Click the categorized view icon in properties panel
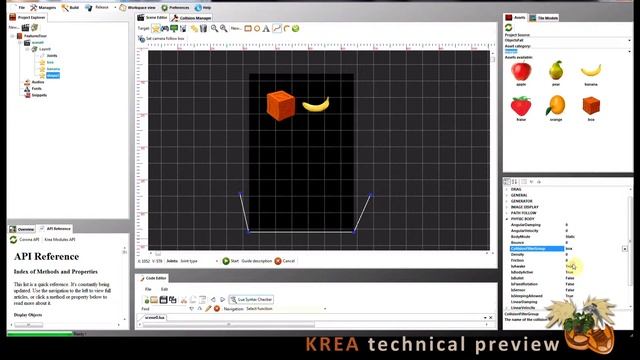 pyautogui.click(x=507, y=182)
